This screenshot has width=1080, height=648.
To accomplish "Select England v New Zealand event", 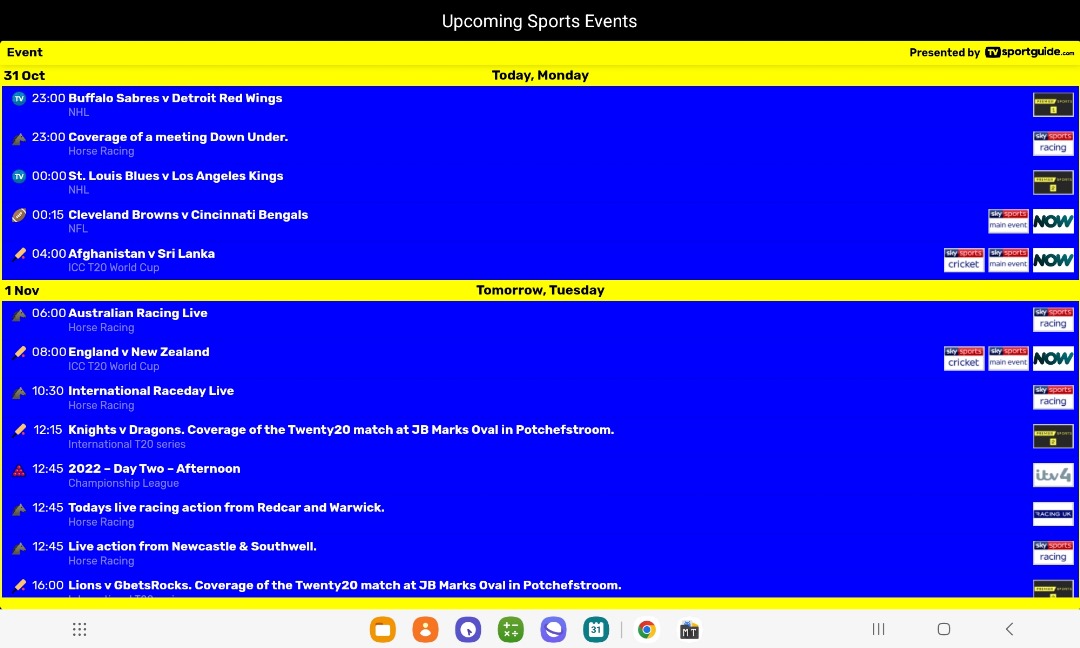I will [139, 352].
